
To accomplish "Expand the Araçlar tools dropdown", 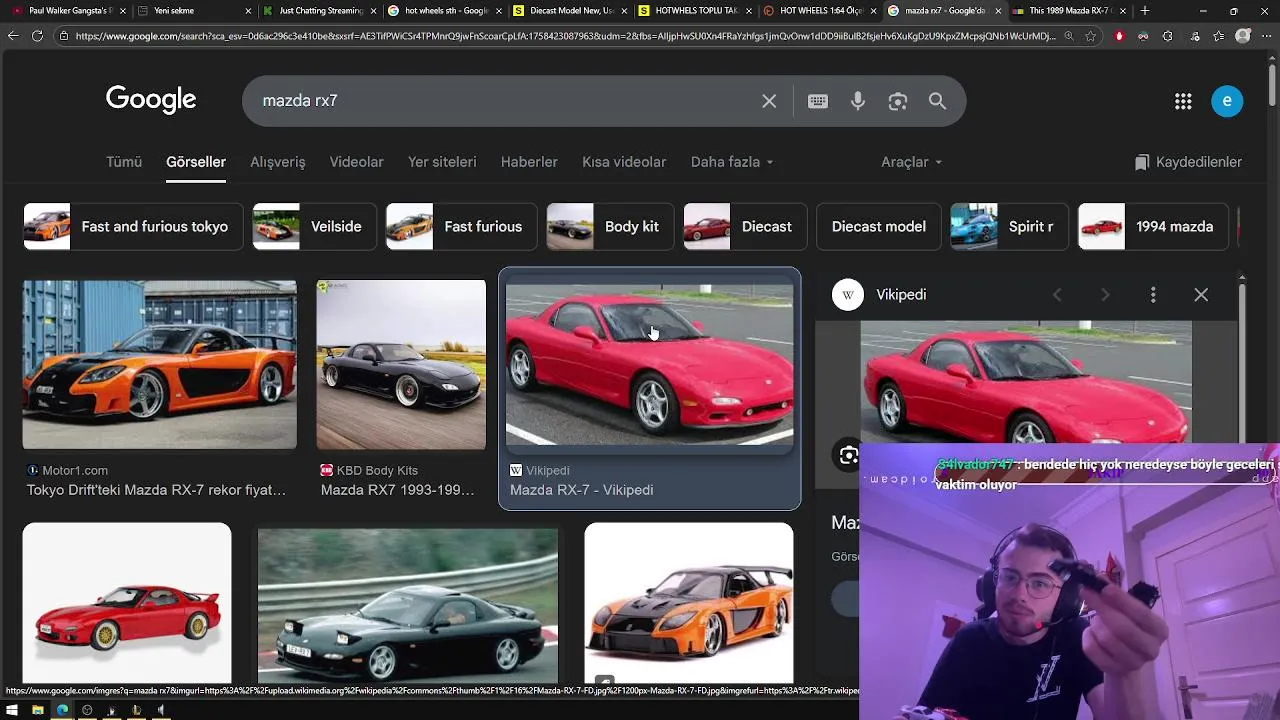I will 912,162.
